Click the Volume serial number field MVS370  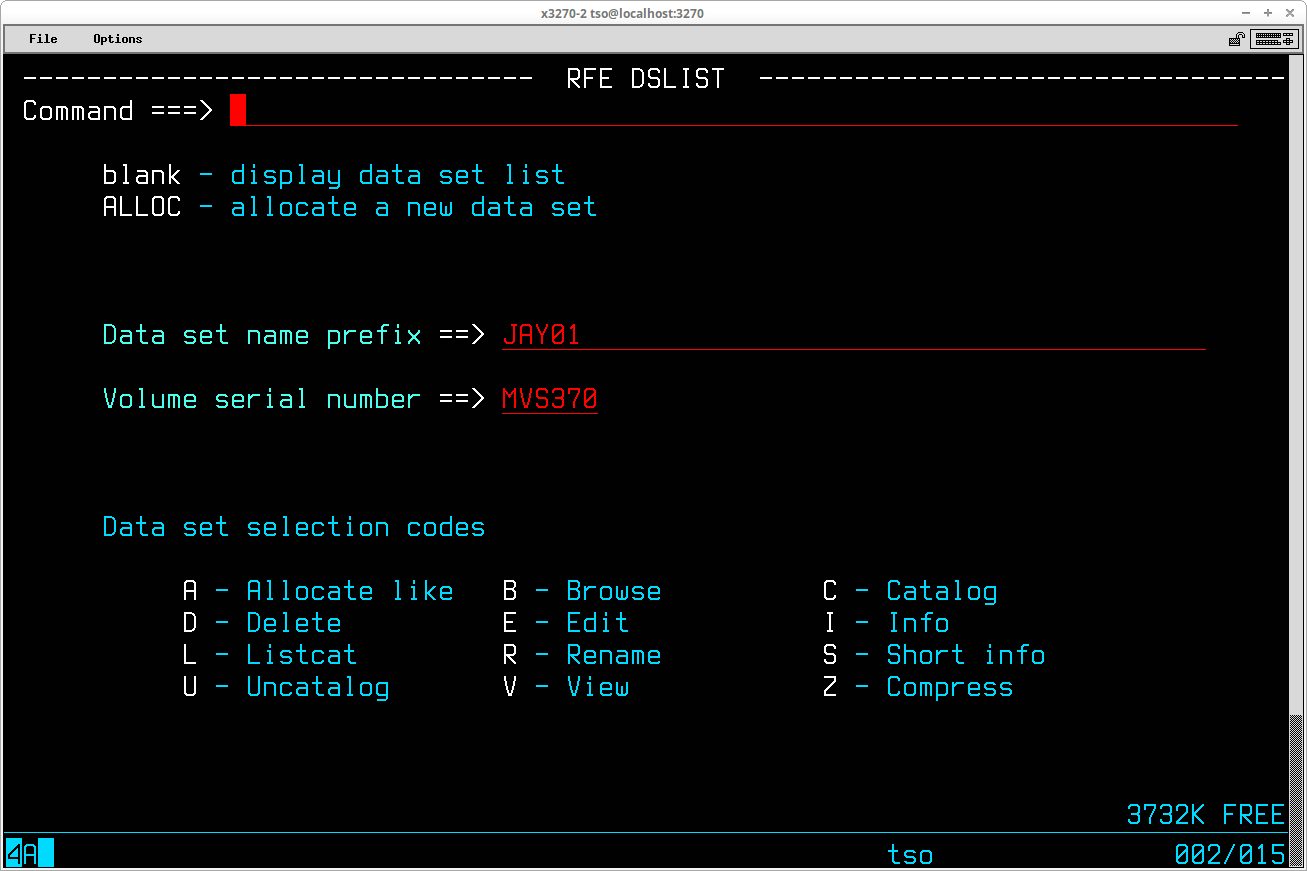click(549, 399)
